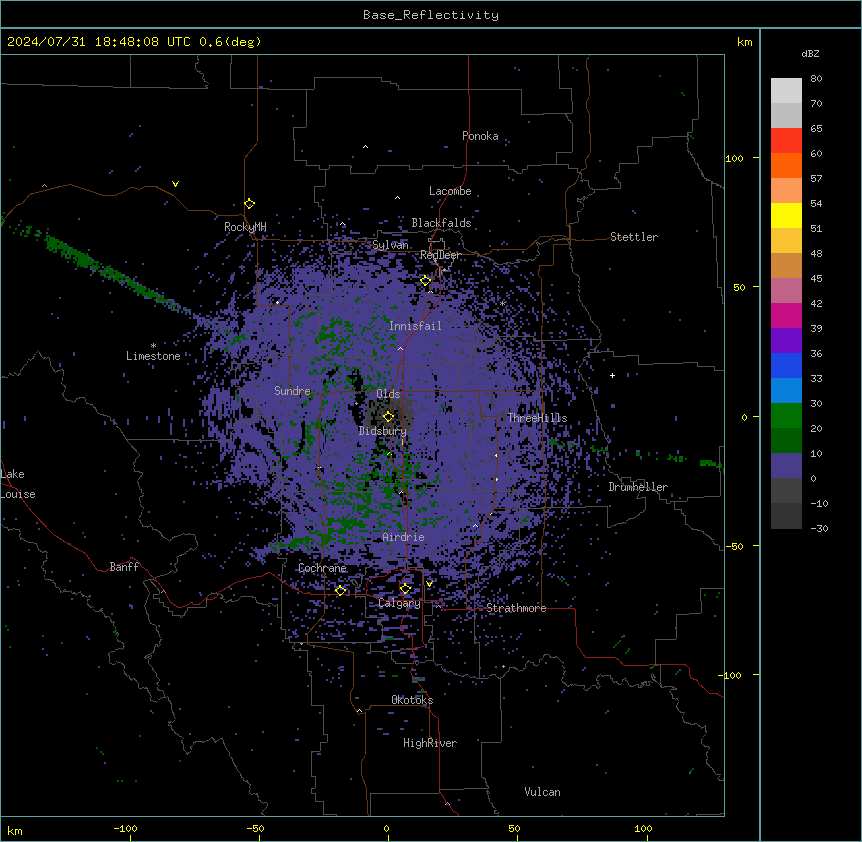862x842 pixels.
Task: Click the yellow diamond marker above Calgary label
Action: [405, 589]
